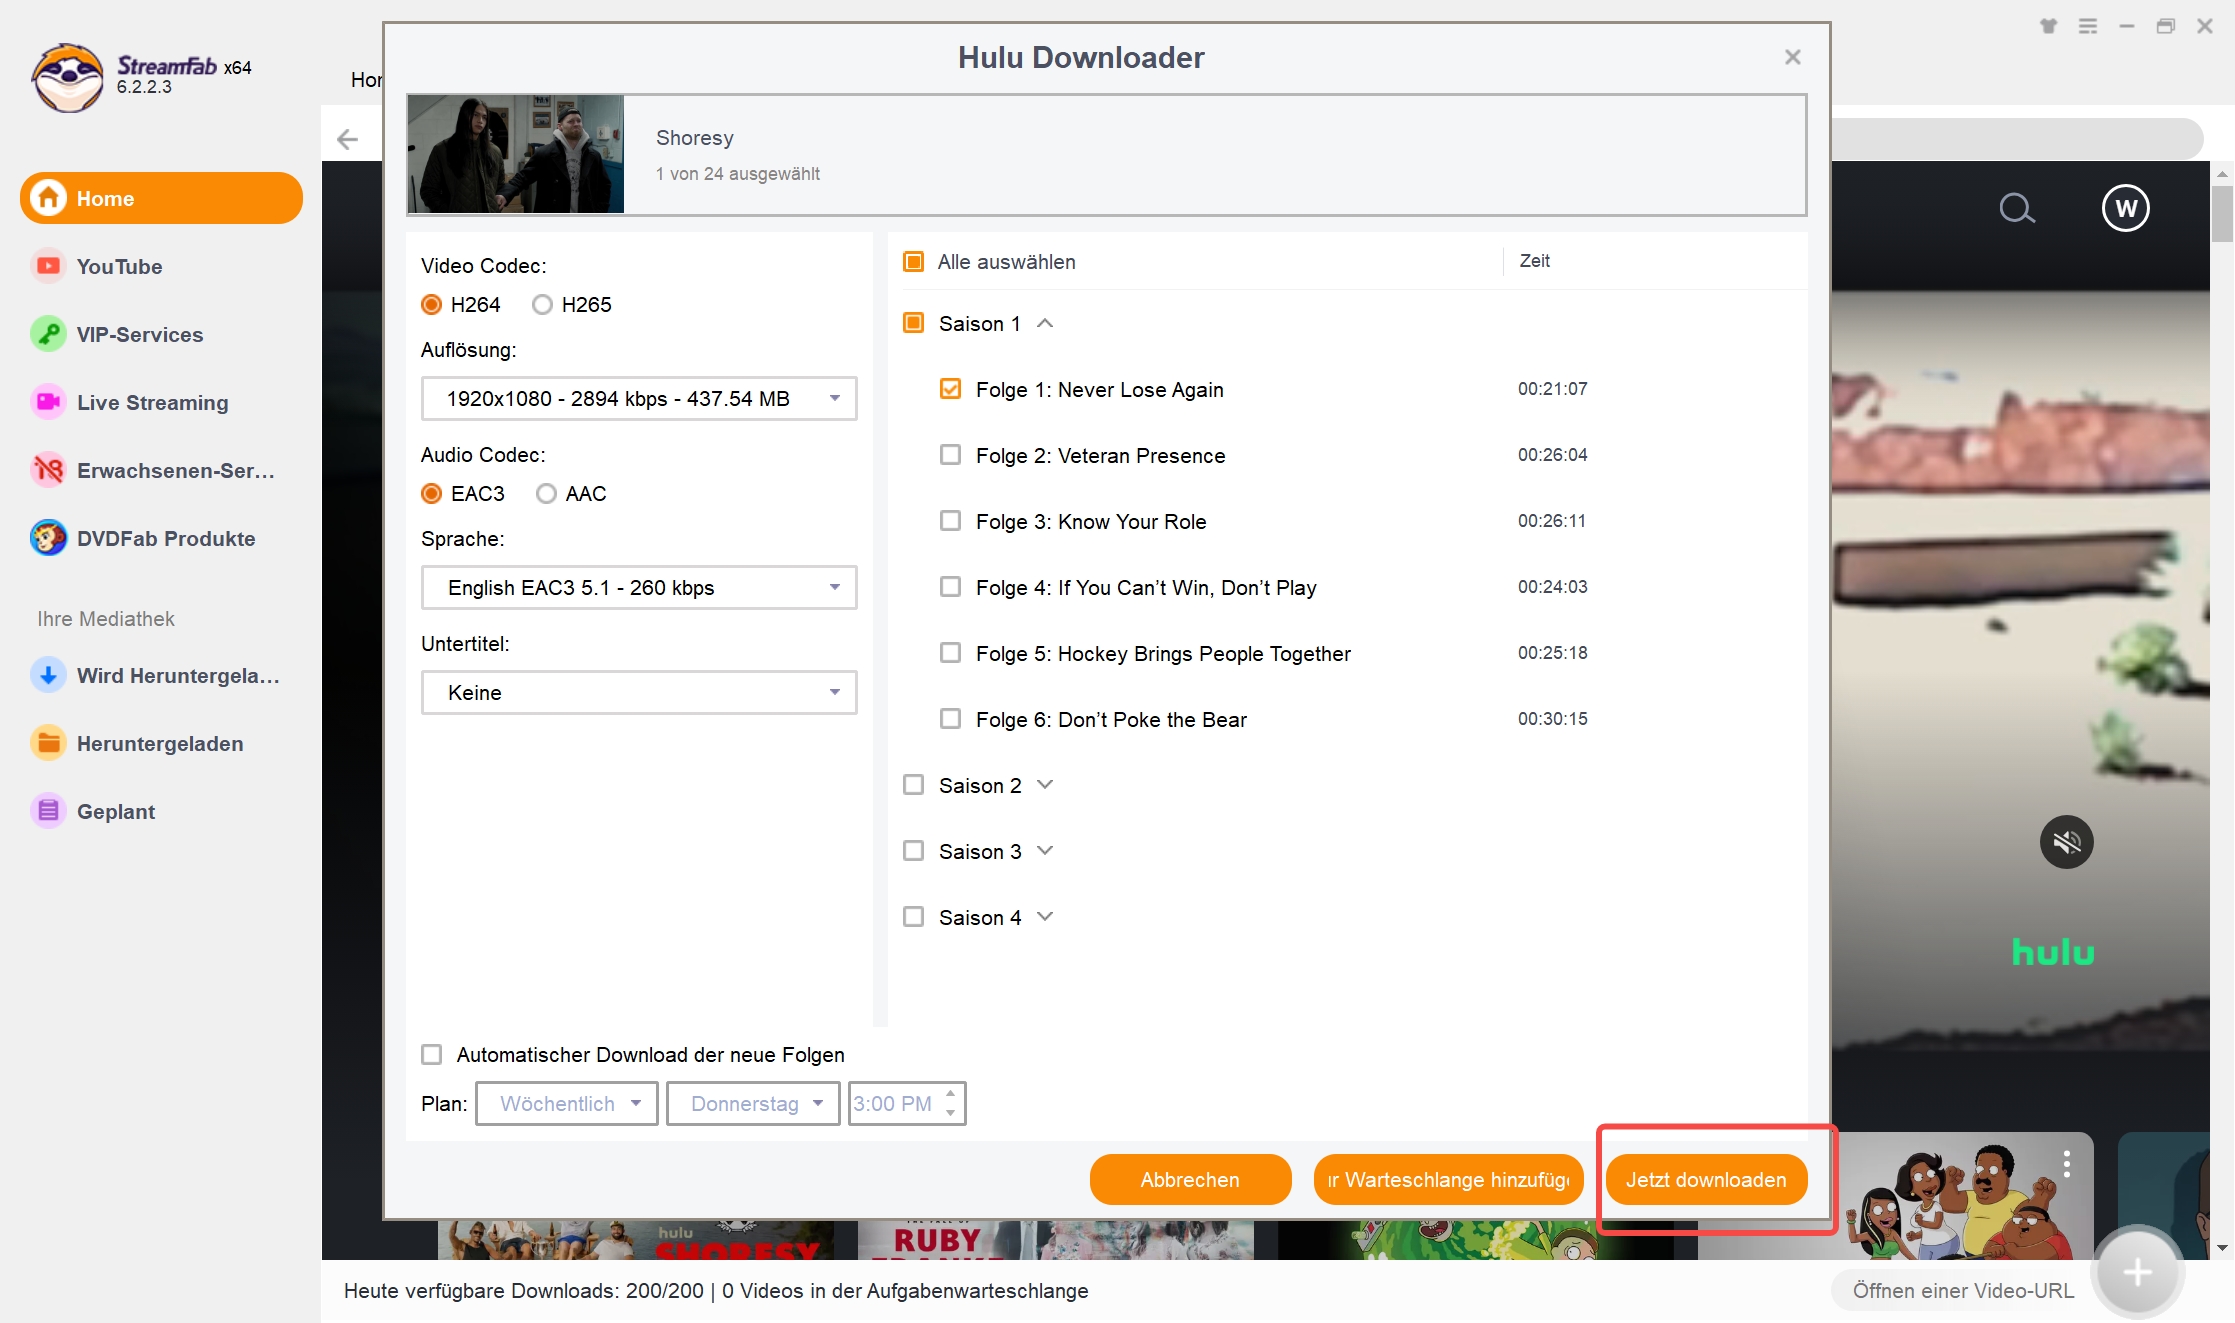2235x1323 pixels.
Task: Open the VIP-Services key icon
Action: point(48,334)
